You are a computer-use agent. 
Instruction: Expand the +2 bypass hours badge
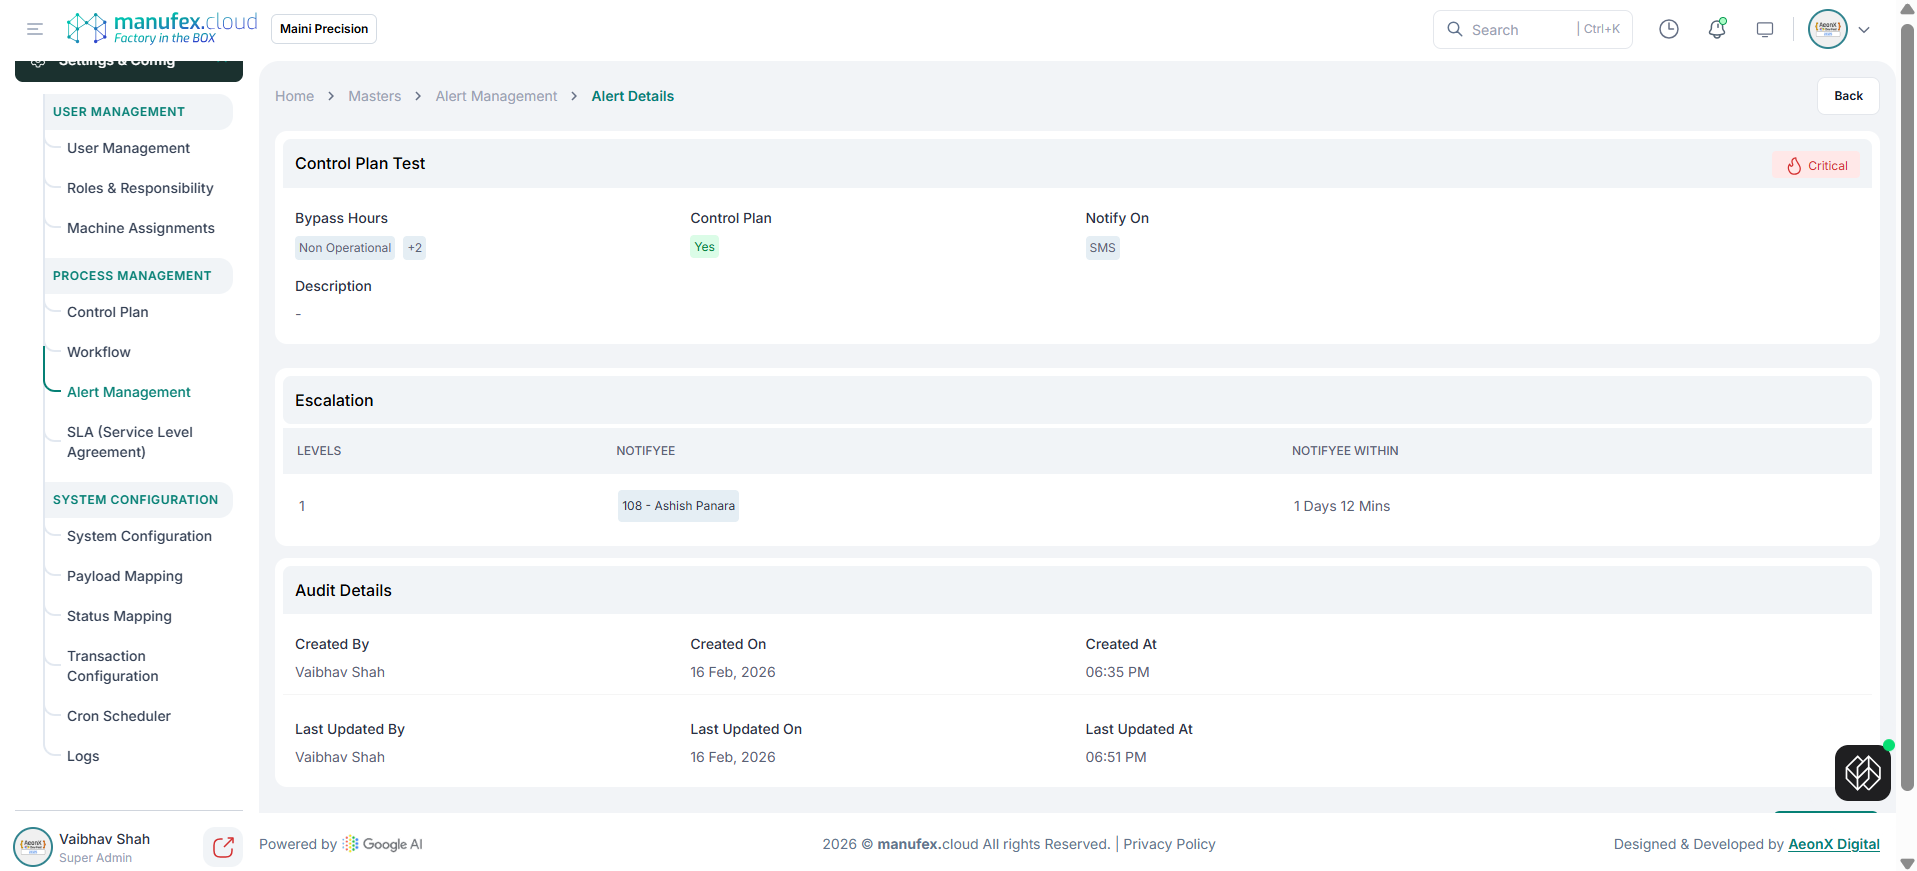414,248
